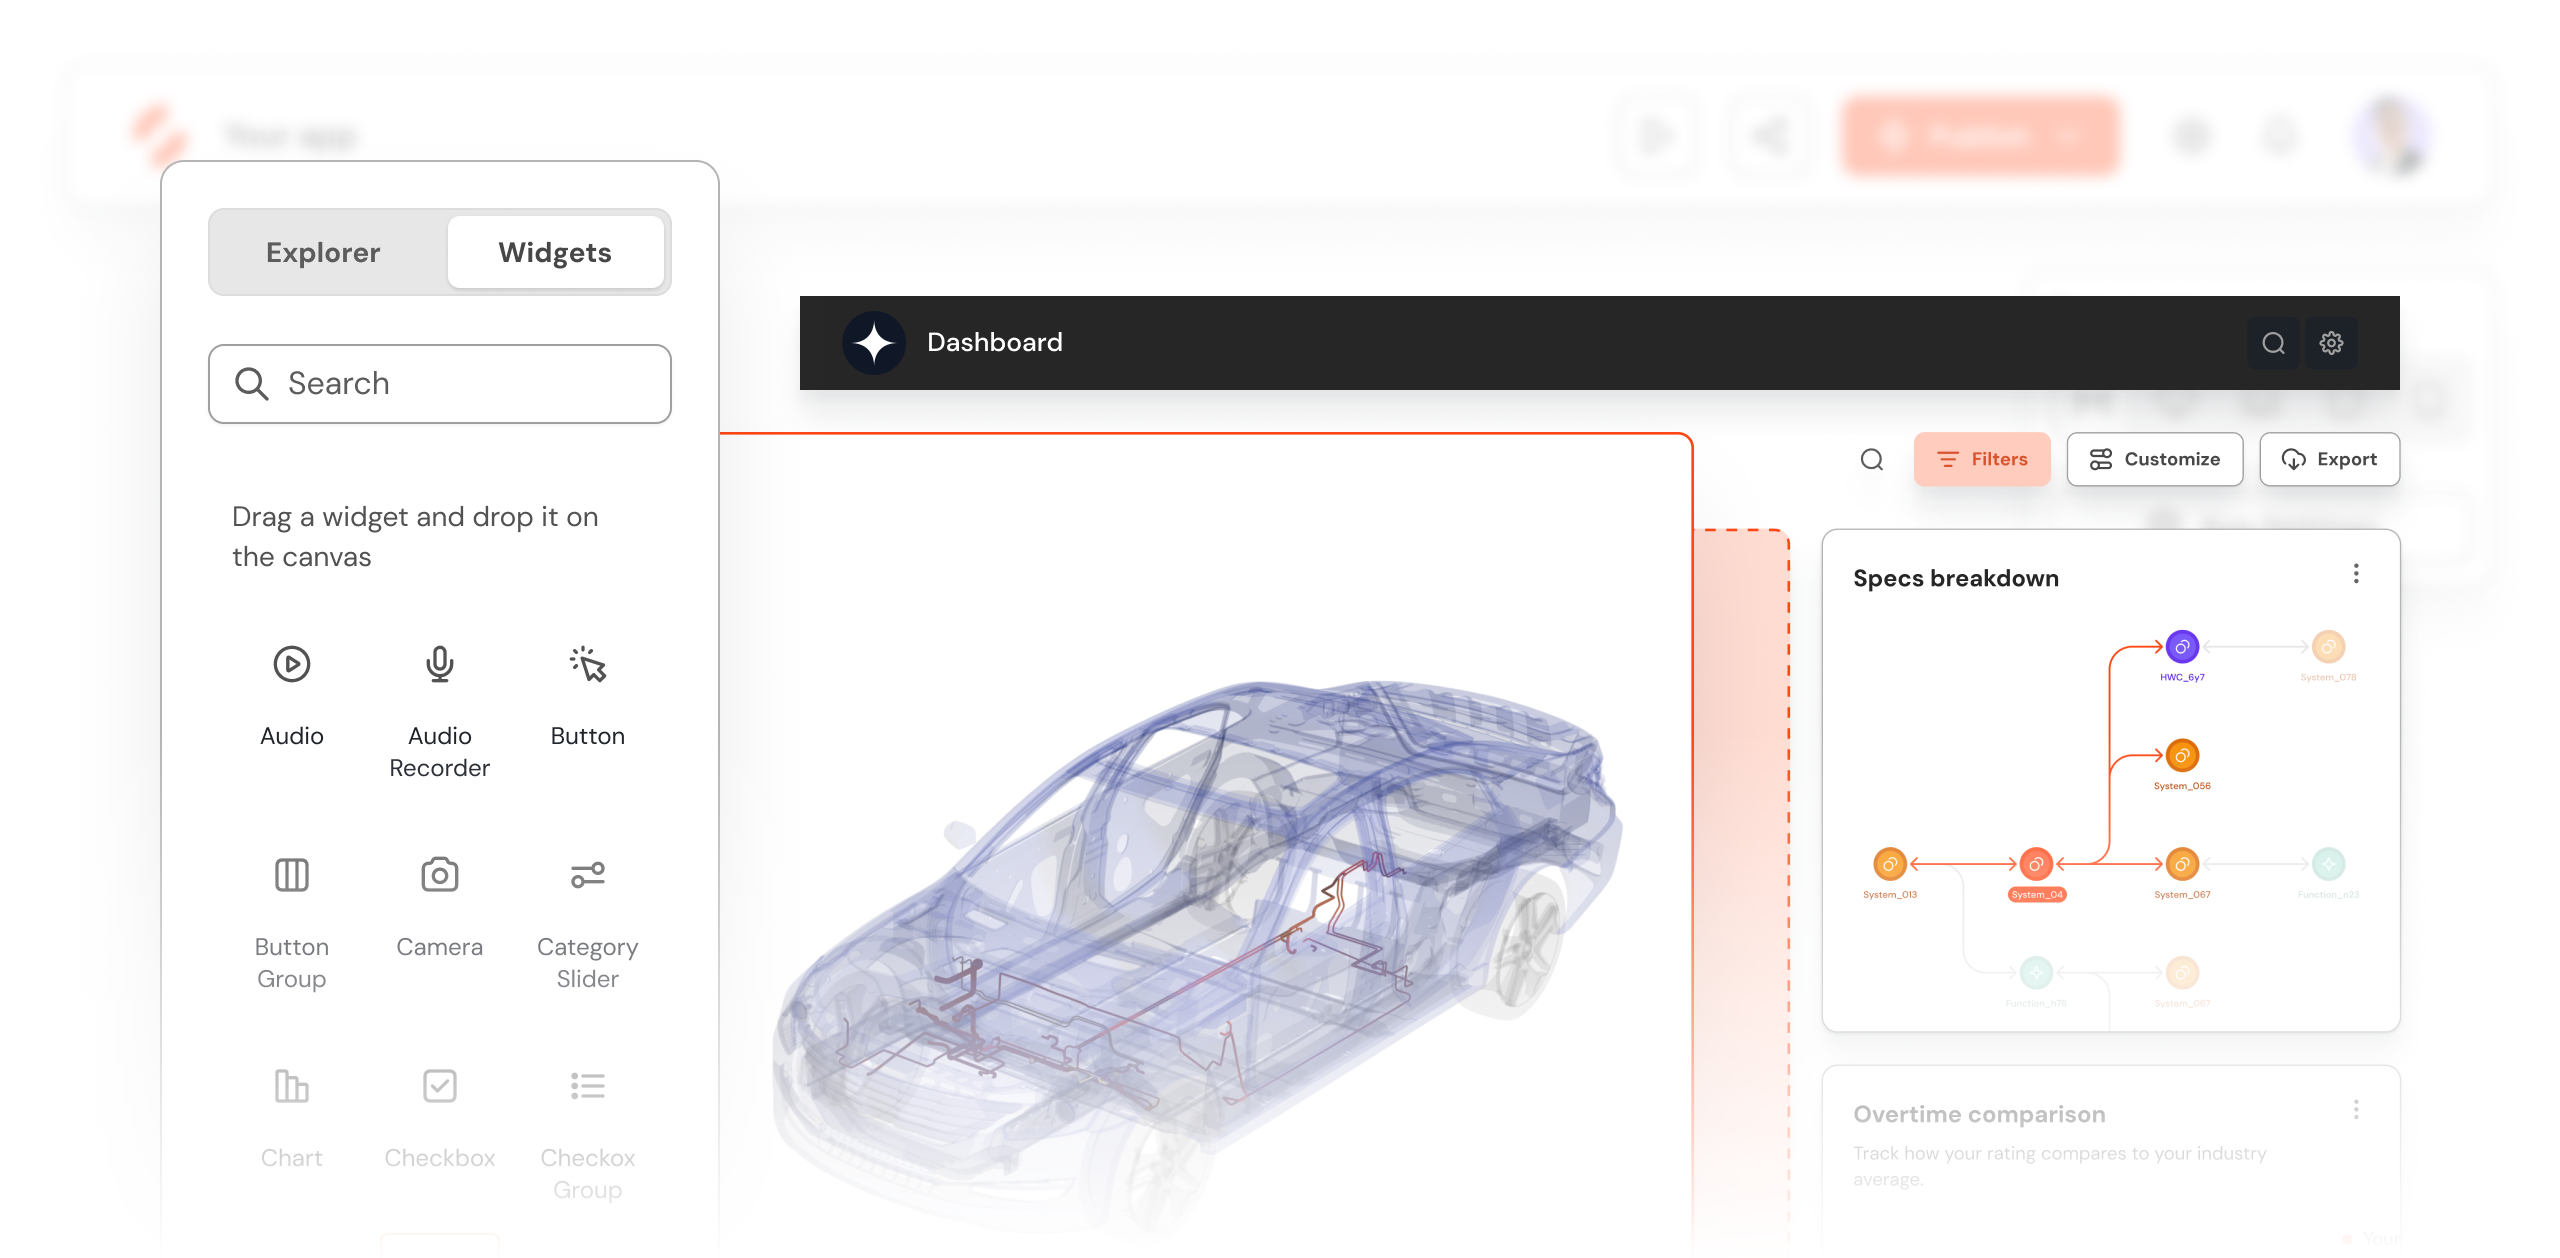The image size is (2560, 1258).
Task: Toggle the Filters panel
Action: pos(1982,459)
